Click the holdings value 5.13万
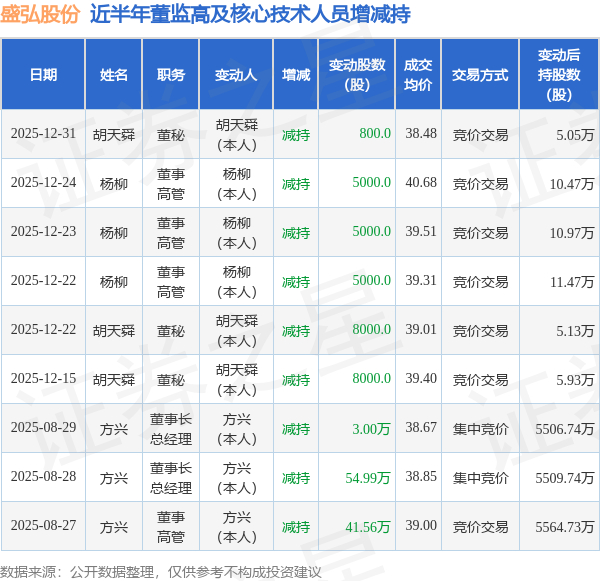 (x=575, y=331)
